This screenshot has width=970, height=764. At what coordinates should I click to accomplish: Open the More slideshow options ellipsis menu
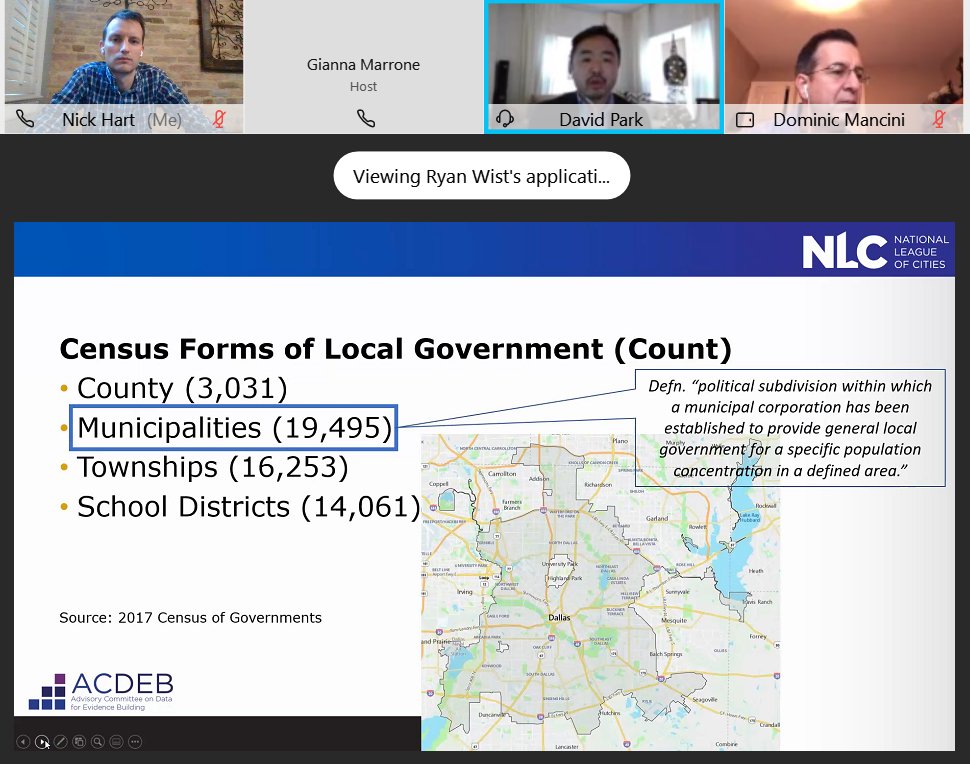134,742
